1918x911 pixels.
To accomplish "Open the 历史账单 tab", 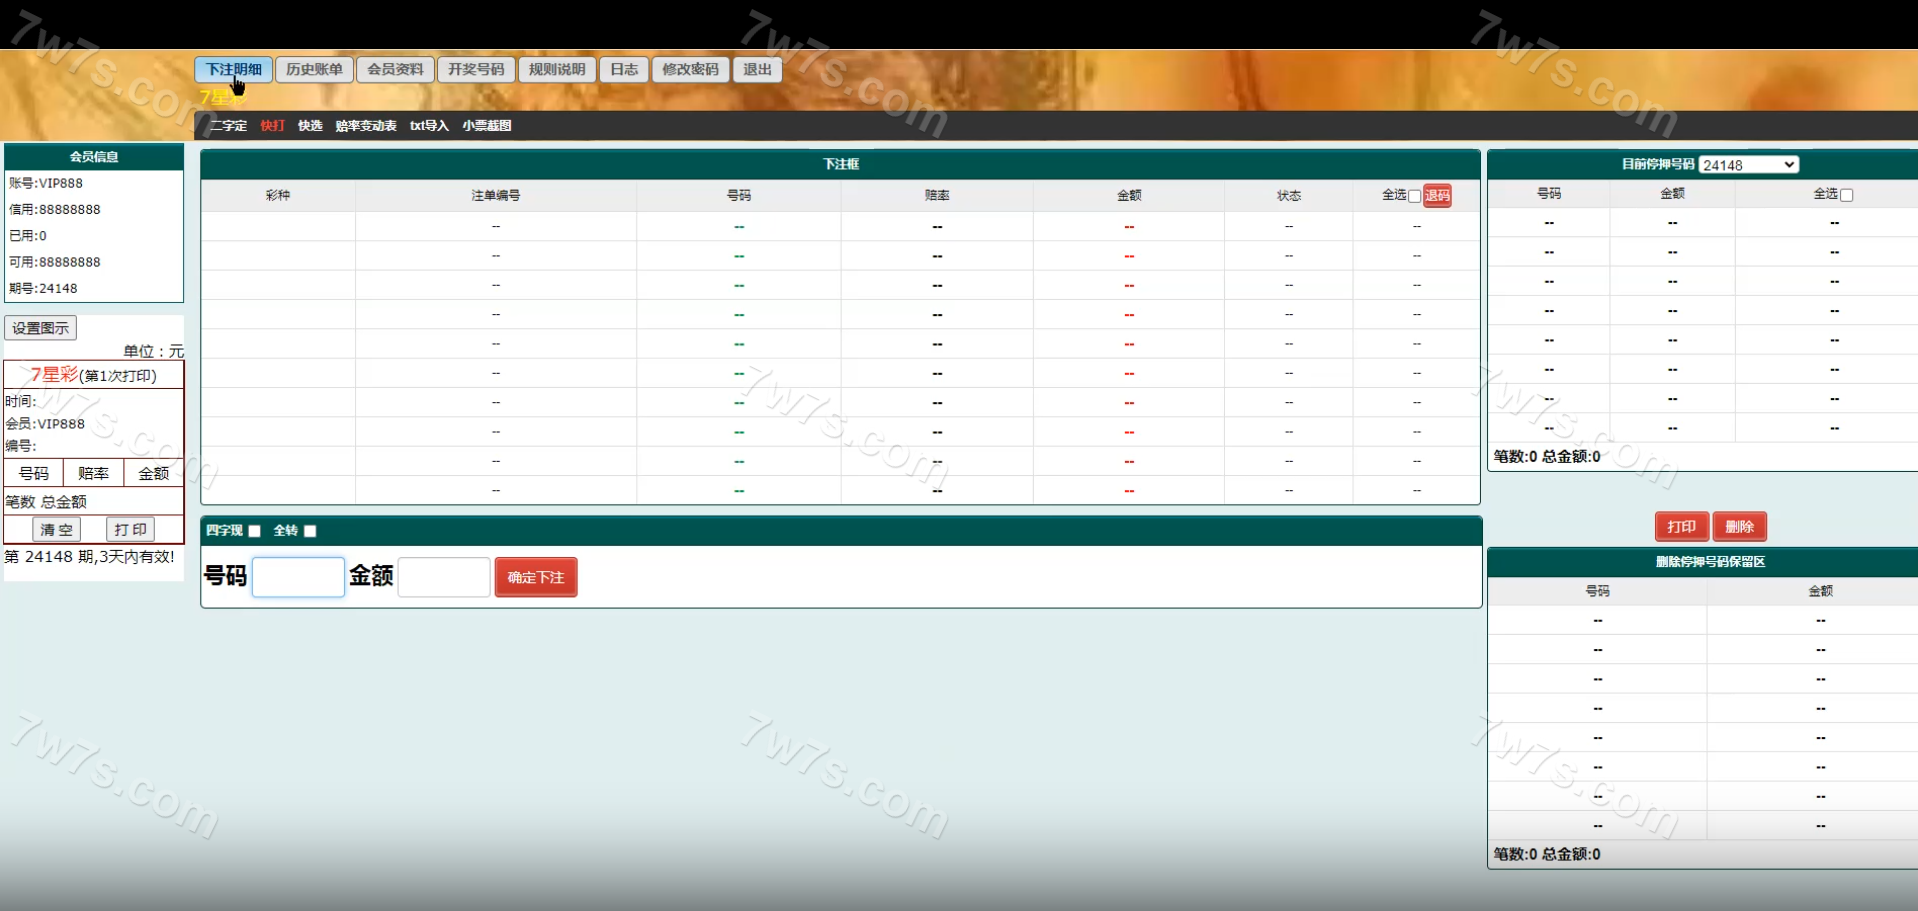I will pyautogui.click(x=314, y=69).
